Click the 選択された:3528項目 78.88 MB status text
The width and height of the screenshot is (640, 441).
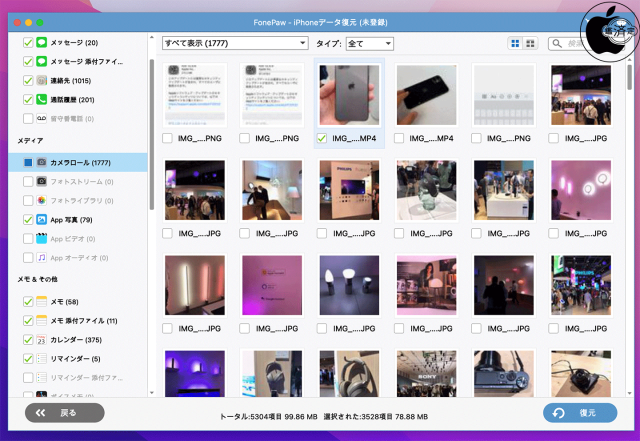coord(376,416)
